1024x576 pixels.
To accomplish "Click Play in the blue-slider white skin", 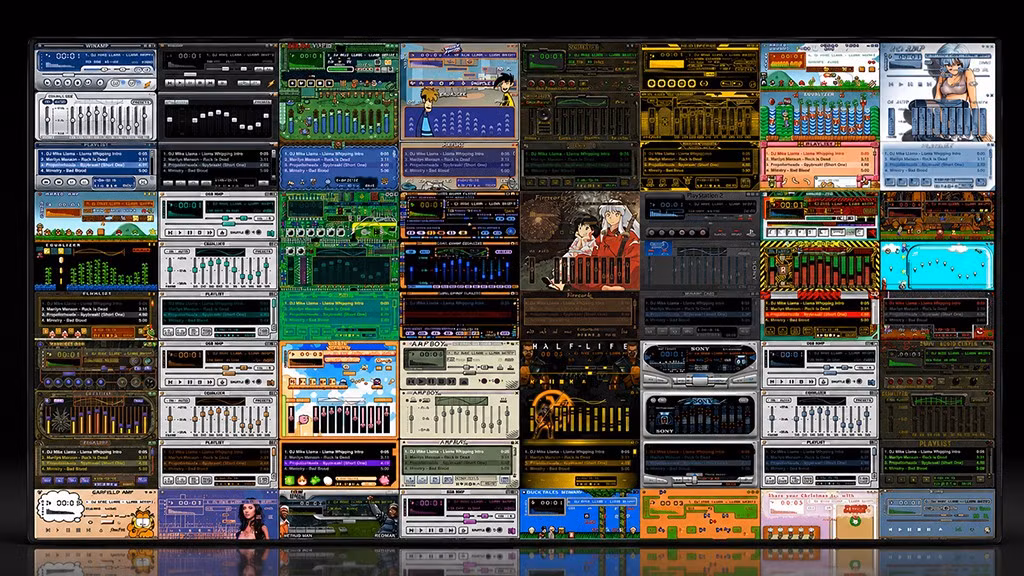I will coord(782,381).
